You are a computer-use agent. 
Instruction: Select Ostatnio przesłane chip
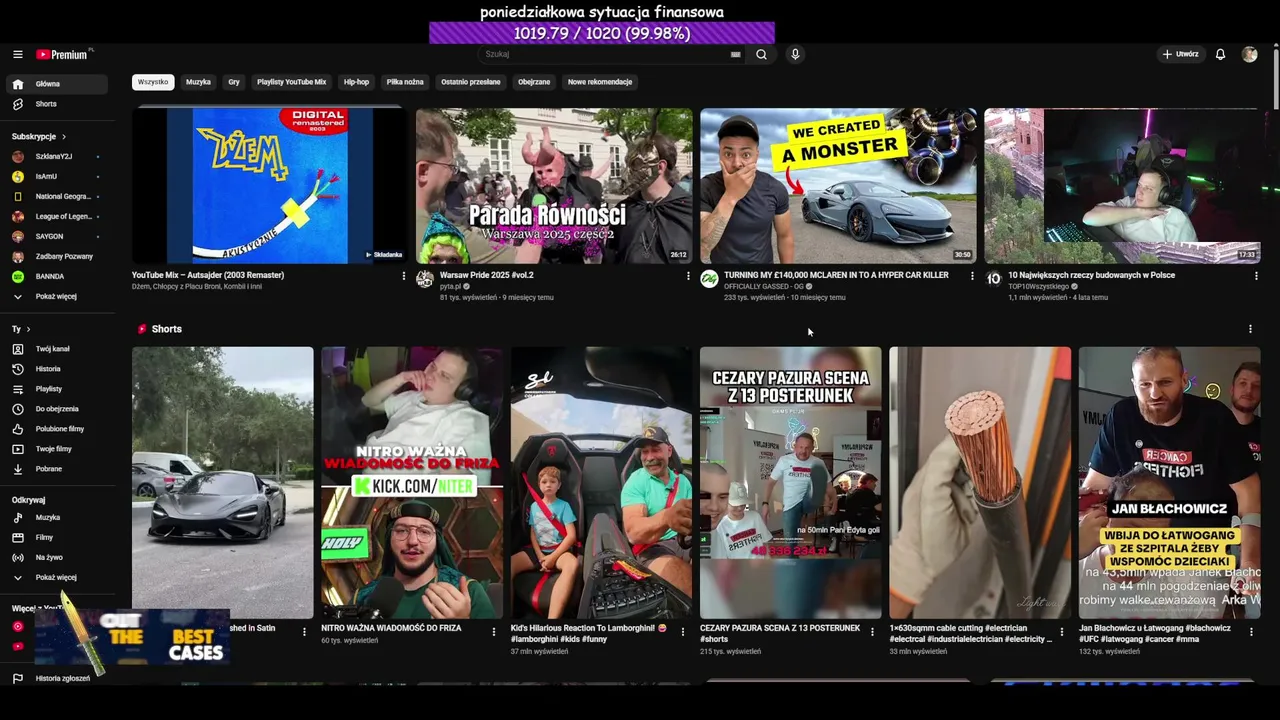click(x=470, y=82)
